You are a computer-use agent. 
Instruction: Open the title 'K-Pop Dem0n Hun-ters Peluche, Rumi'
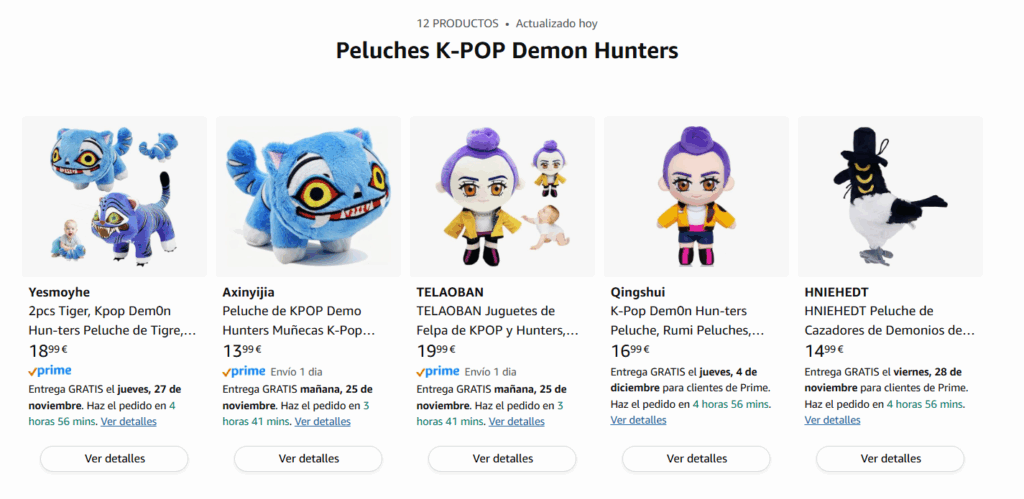pos(687,321)
